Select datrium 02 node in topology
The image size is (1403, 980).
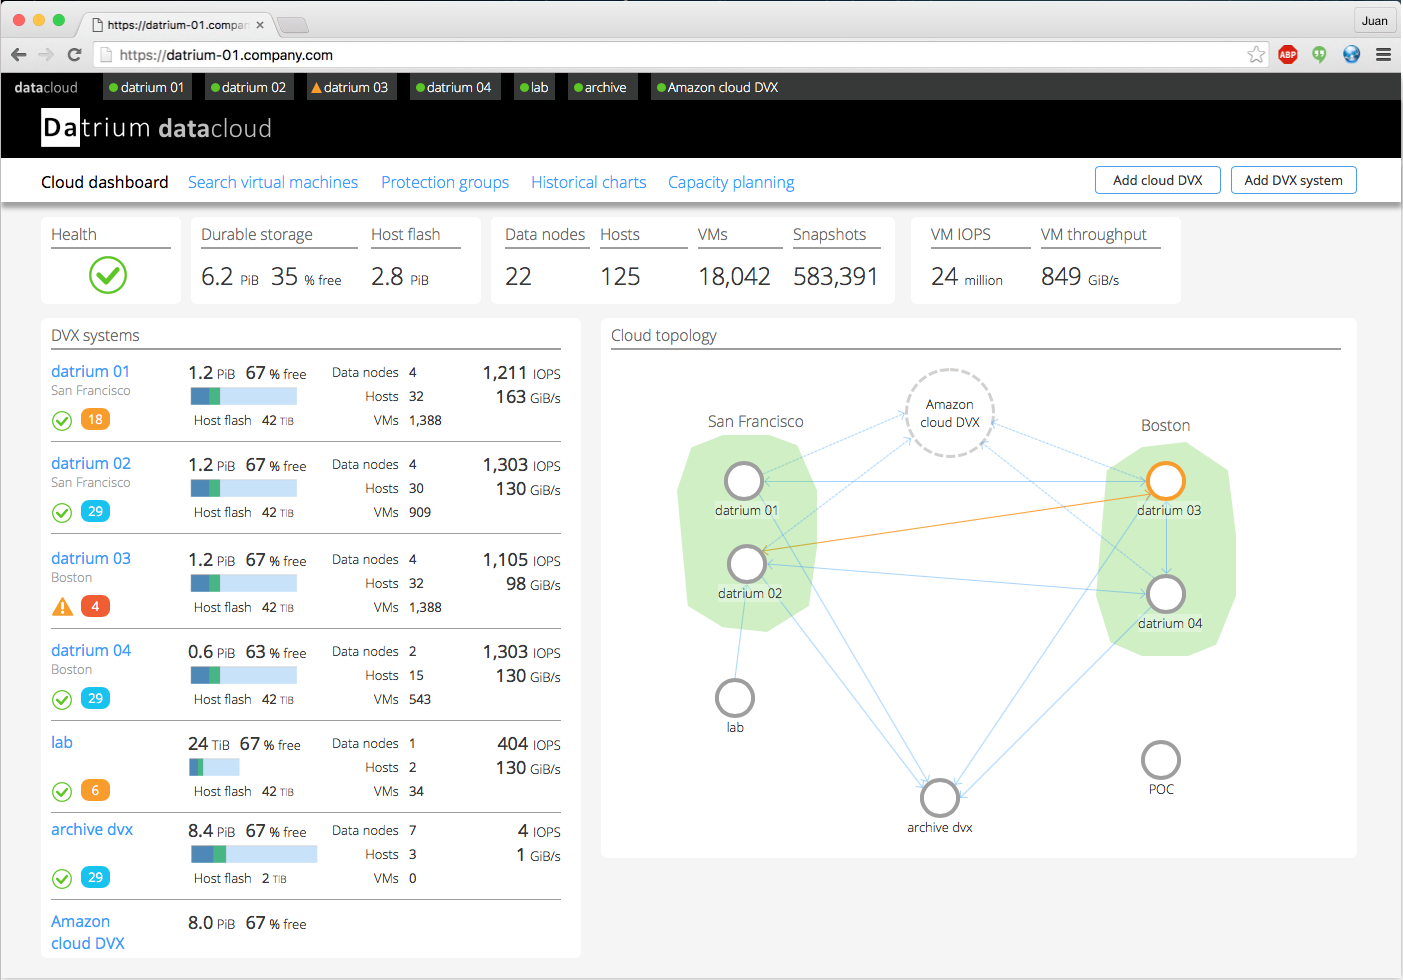pos(747,564)
